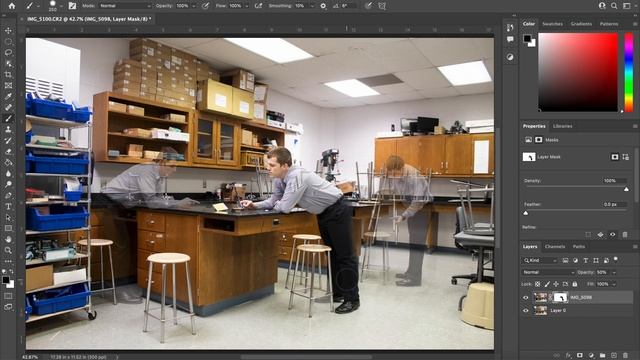The width and height of the screenshot is (640, 360).
Task: Load selection from mask
Action: [x=588, y=235]
